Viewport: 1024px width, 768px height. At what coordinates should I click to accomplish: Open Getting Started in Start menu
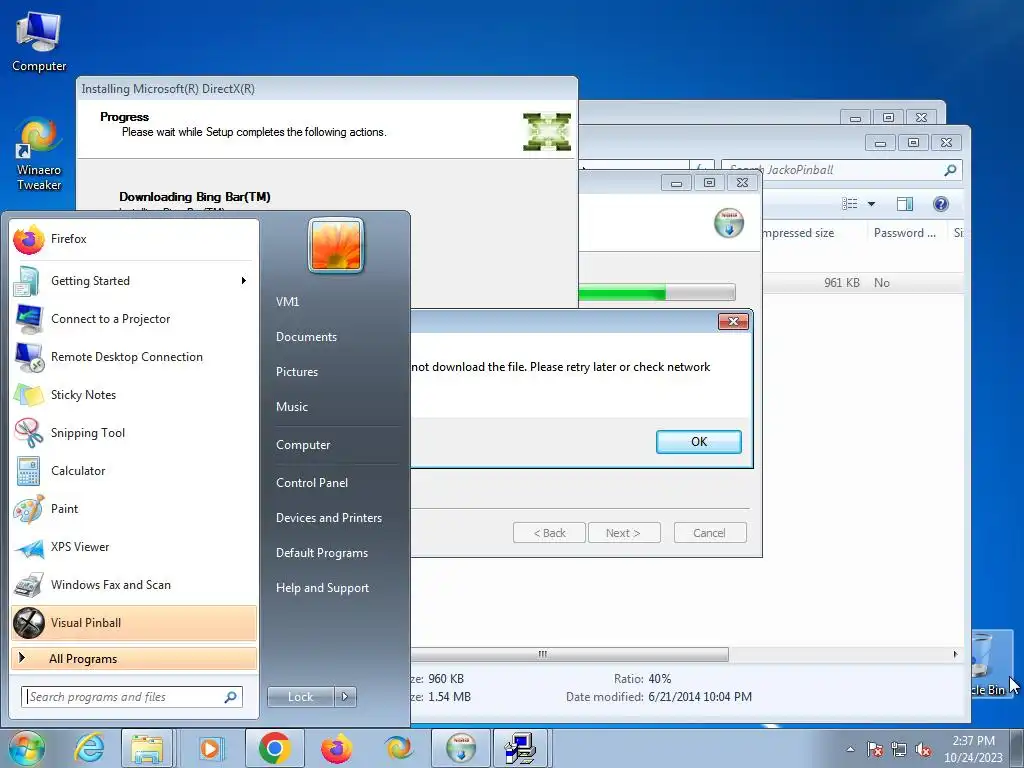click(134, 281)
